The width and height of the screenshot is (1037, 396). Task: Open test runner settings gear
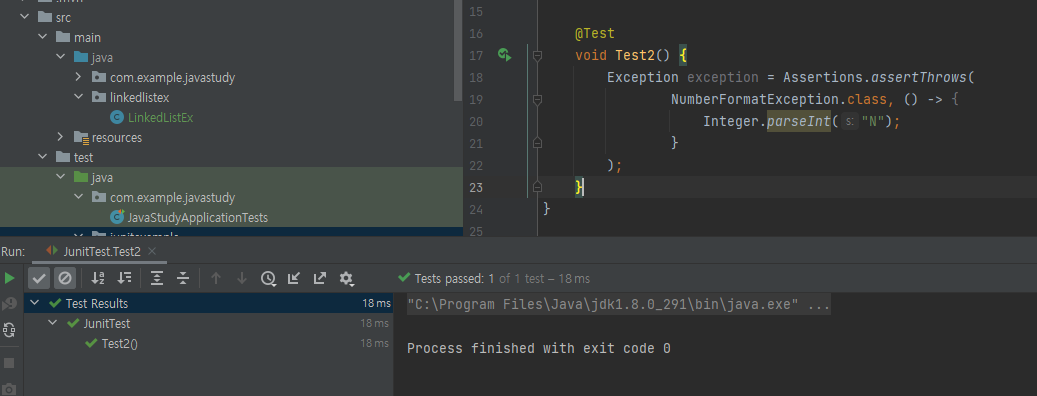click(347, 278)
